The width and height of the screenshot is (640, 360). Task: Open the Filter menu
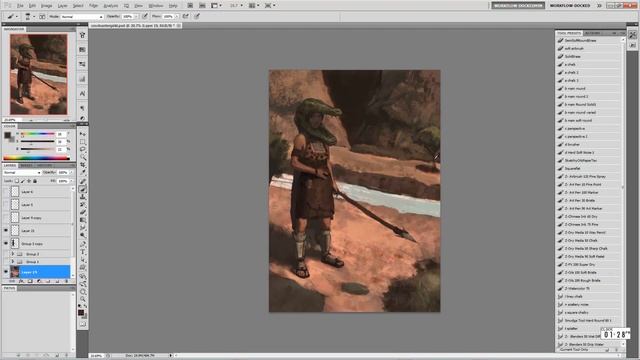pos(93,6)
